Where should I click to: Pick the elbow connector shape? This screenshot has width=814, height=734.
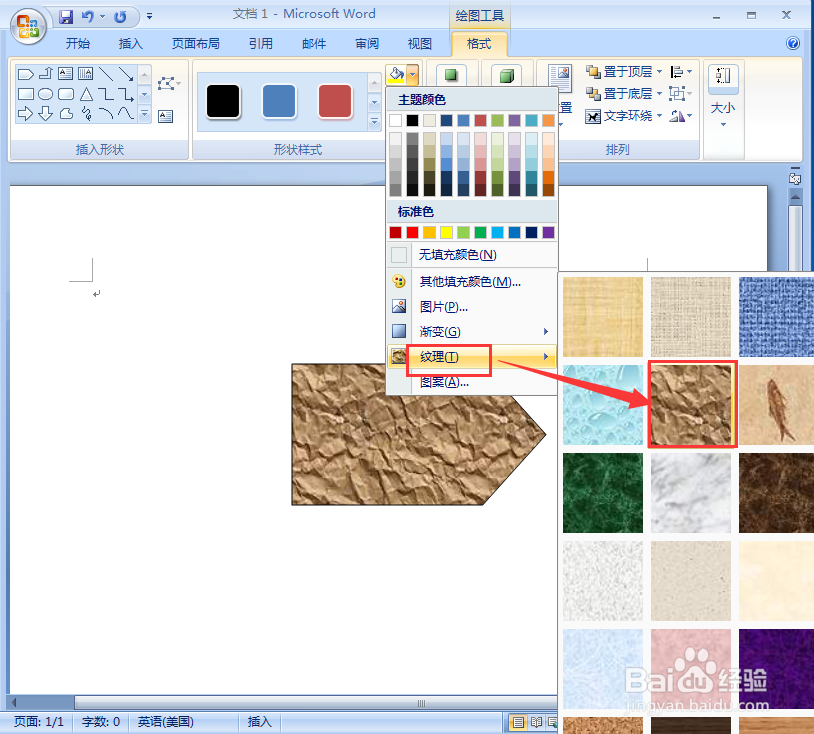[x=106, y=94]
